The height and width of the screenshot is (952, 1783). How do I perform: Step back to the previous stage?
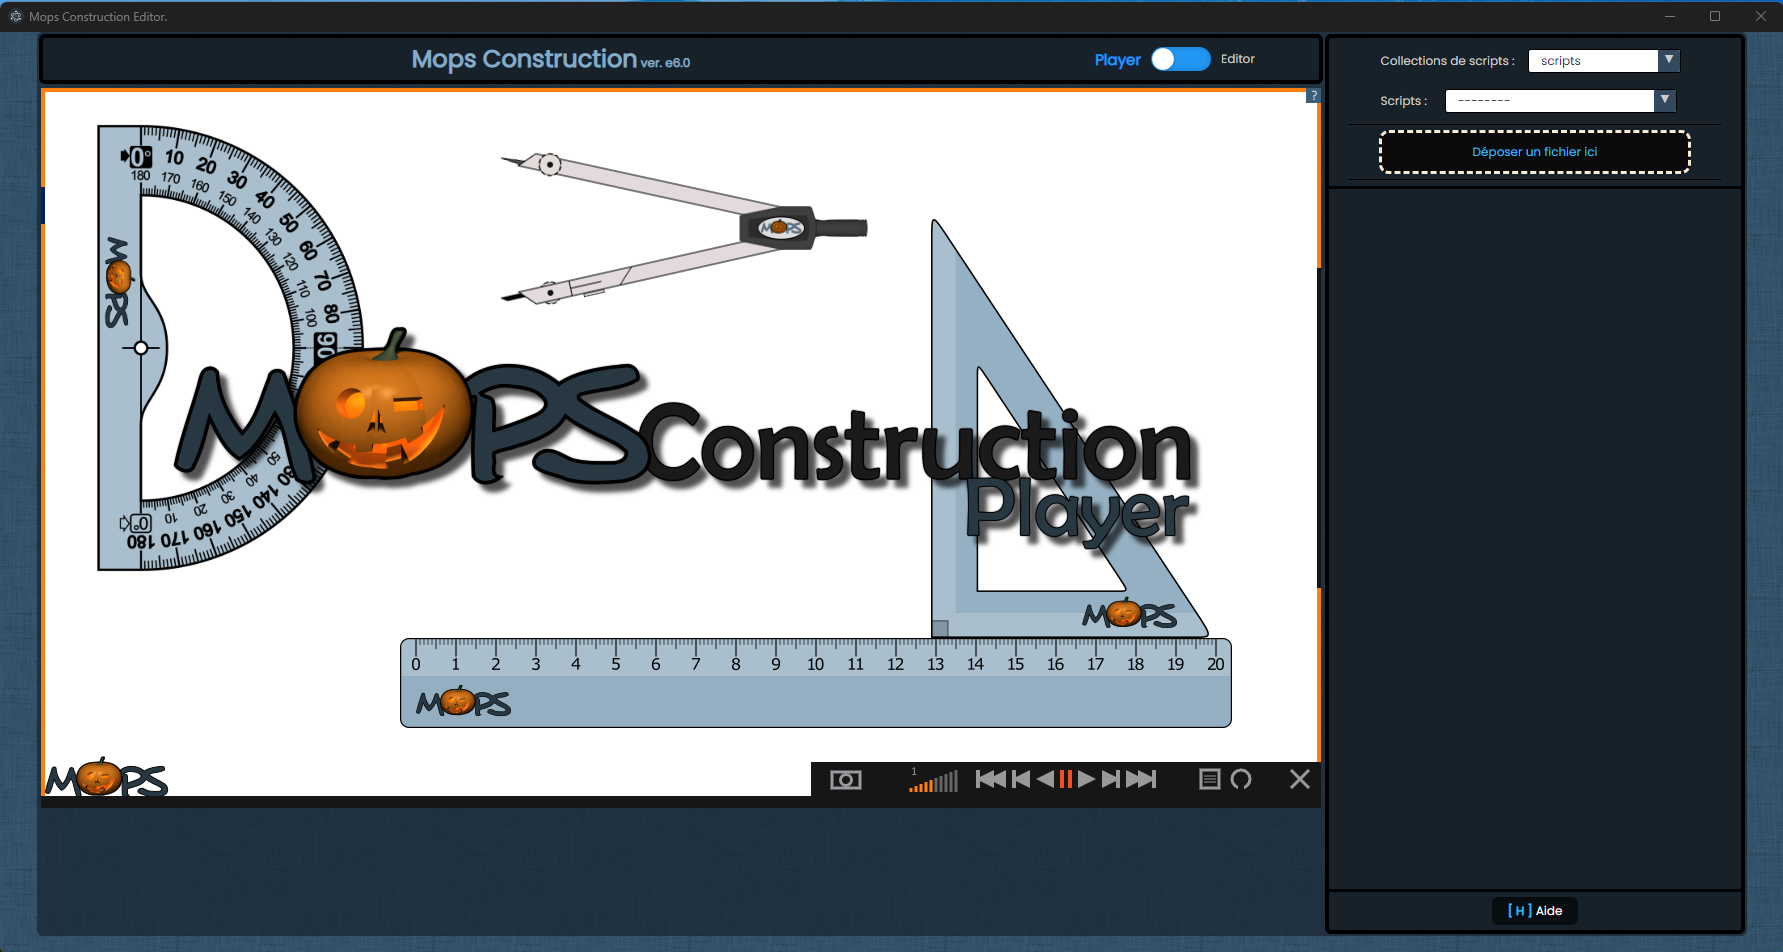(x=1021, y=779)
